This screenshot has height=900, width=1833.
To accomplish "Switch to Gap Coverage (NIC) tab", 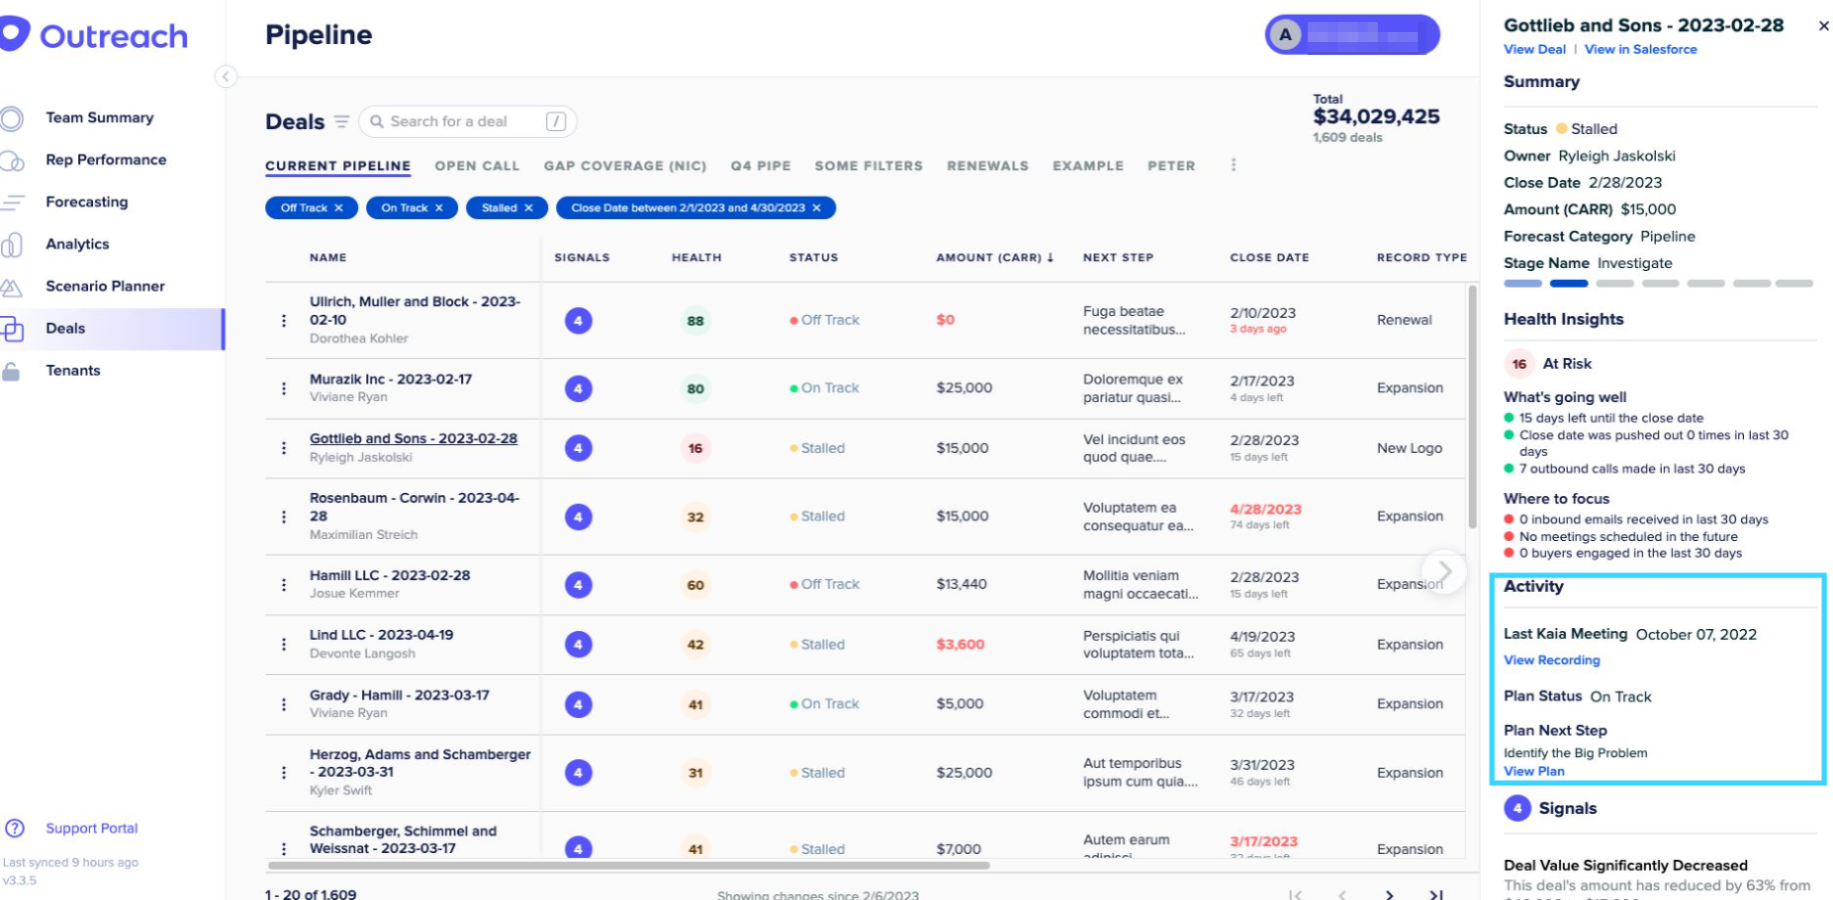I will 625,166.
